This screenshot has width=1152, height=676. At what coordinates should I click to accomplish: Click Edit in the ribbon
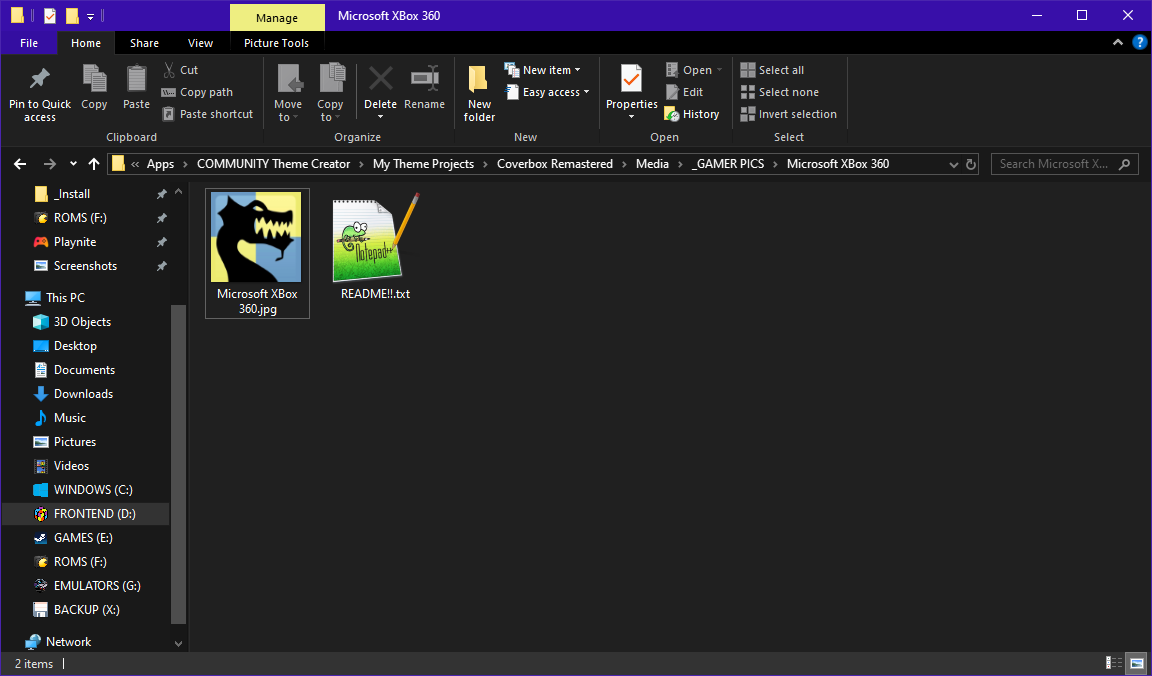click(x=684, y=92)
